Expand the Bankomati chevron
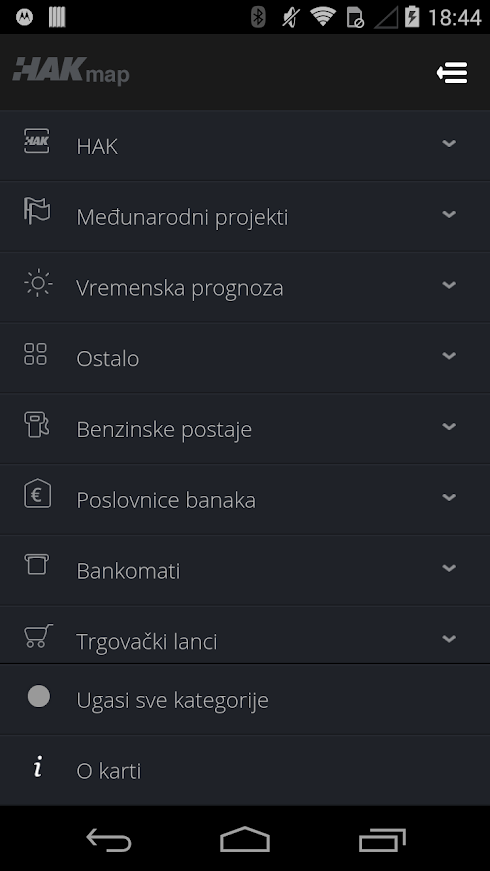Image resolution: width=490 pixels, height=871 pixels. (x=449, y=568)
